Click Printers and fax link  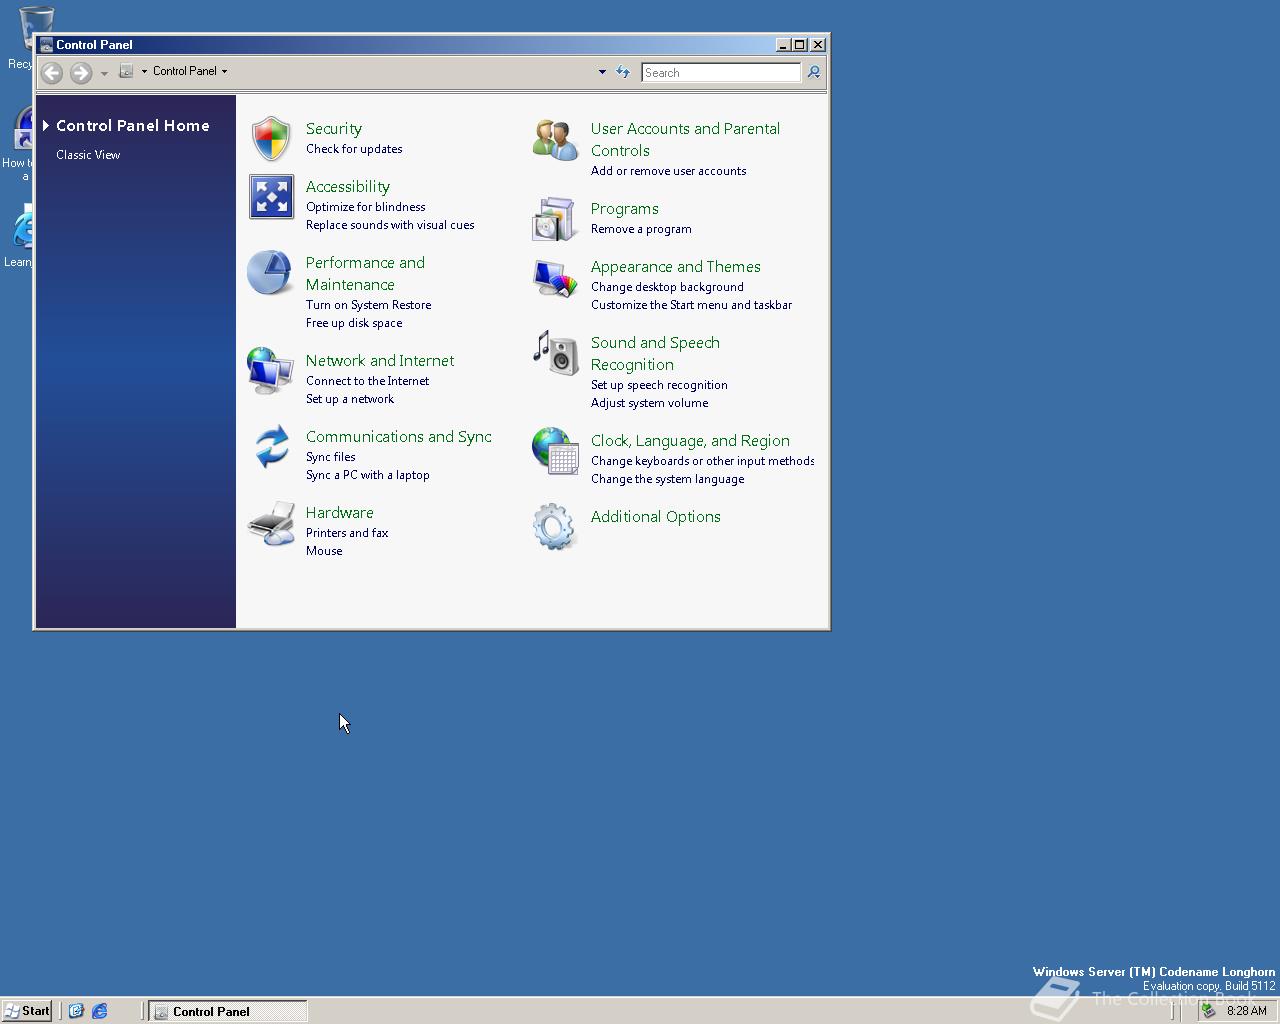pos(347,533)
